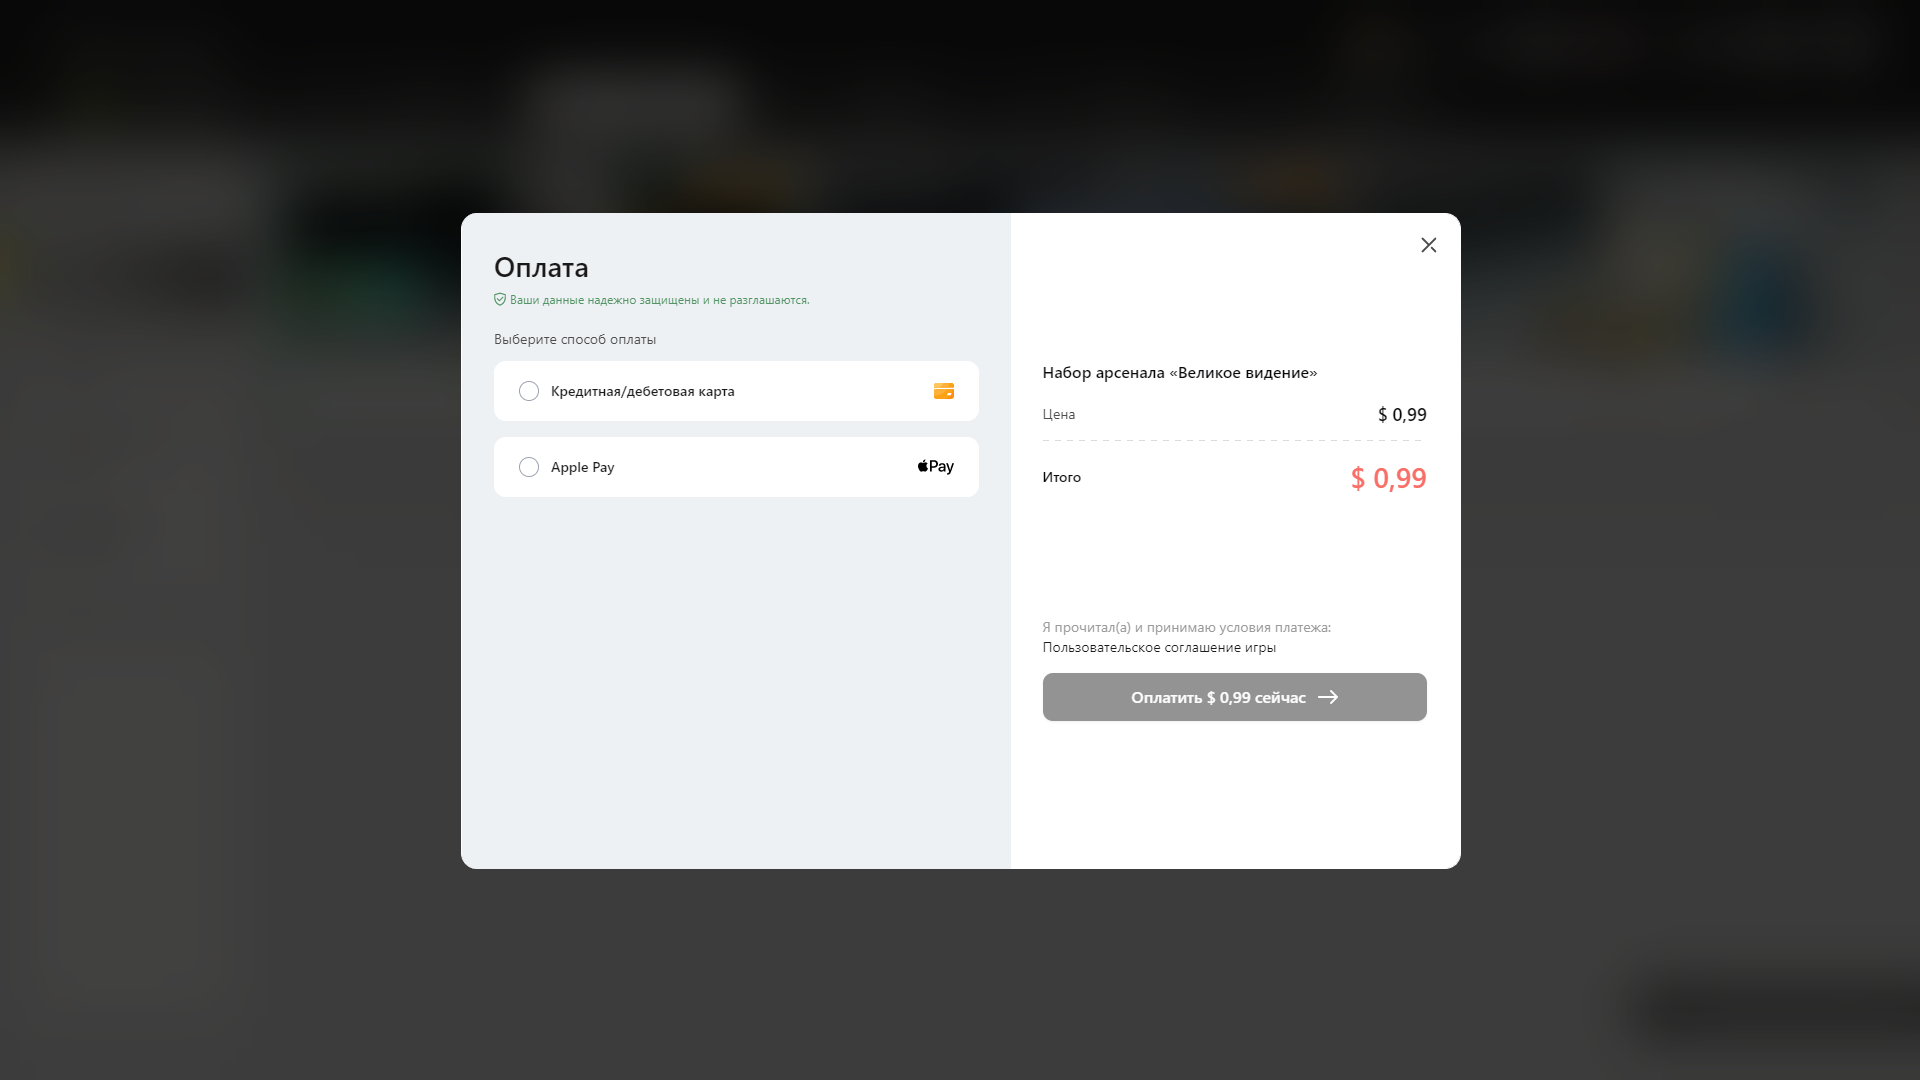The height and width of the screenshot is (1080, 1920).
Task: Click the Apple Pay logo
Action: click(935, 467)
